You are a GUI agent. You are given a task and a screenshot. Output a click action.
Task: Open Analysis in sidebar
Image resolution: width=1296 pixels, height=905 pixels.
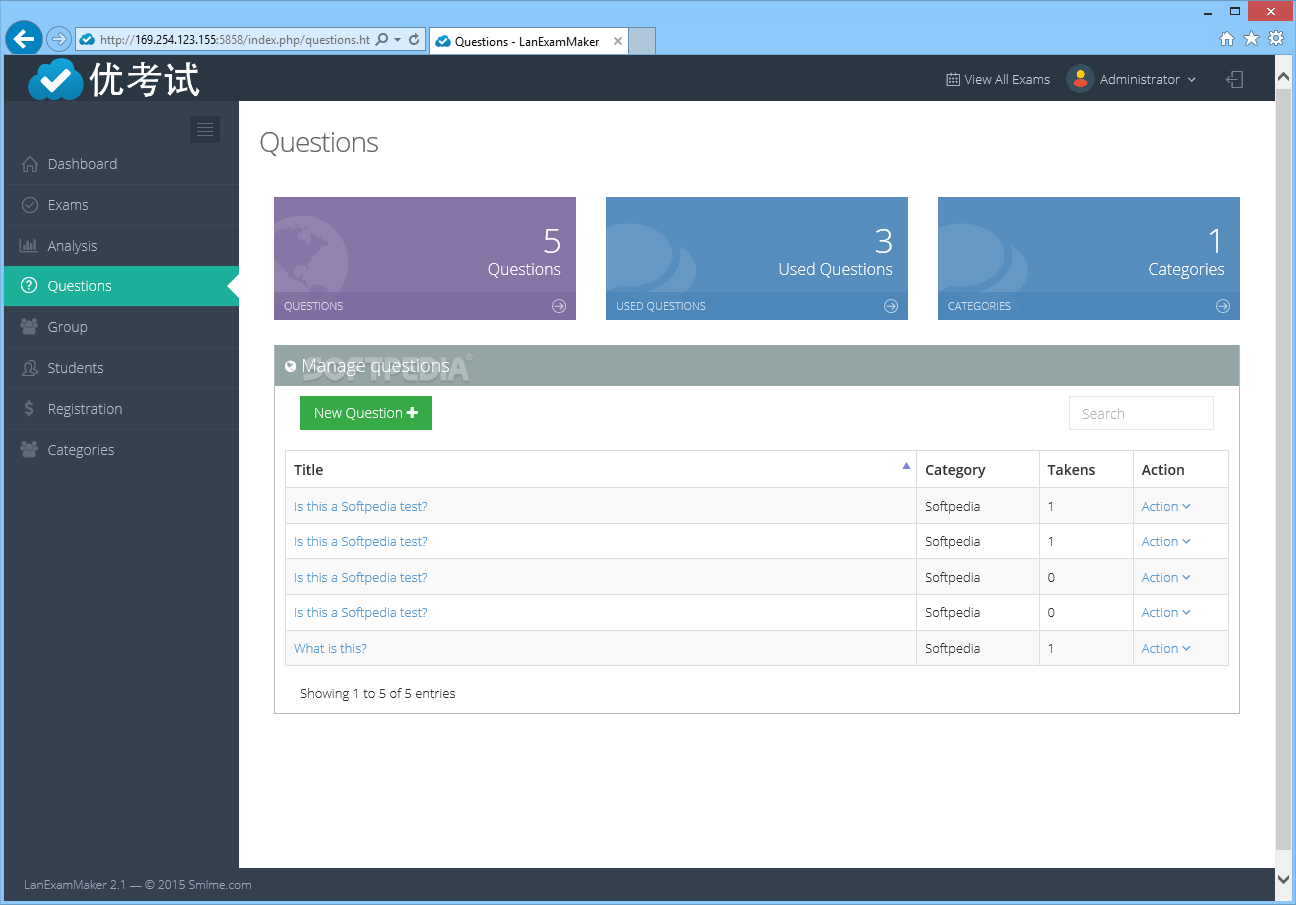coord(121,246)
